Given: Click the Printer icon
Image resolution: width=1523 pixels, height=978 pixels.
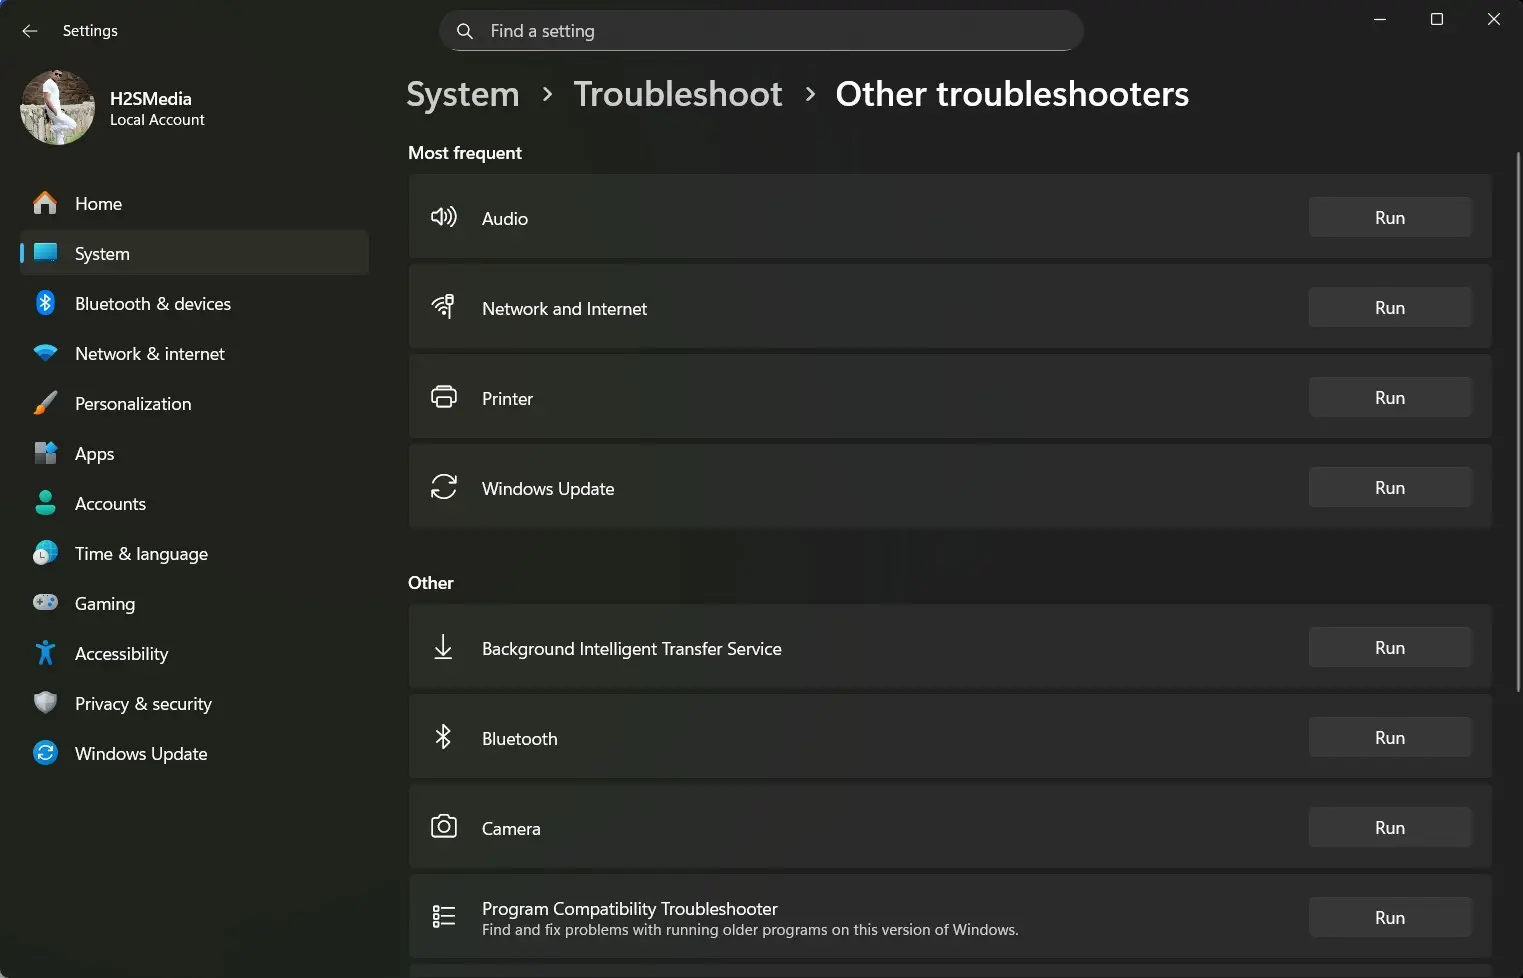Looking at the screenshot, I should coord(444,397).
